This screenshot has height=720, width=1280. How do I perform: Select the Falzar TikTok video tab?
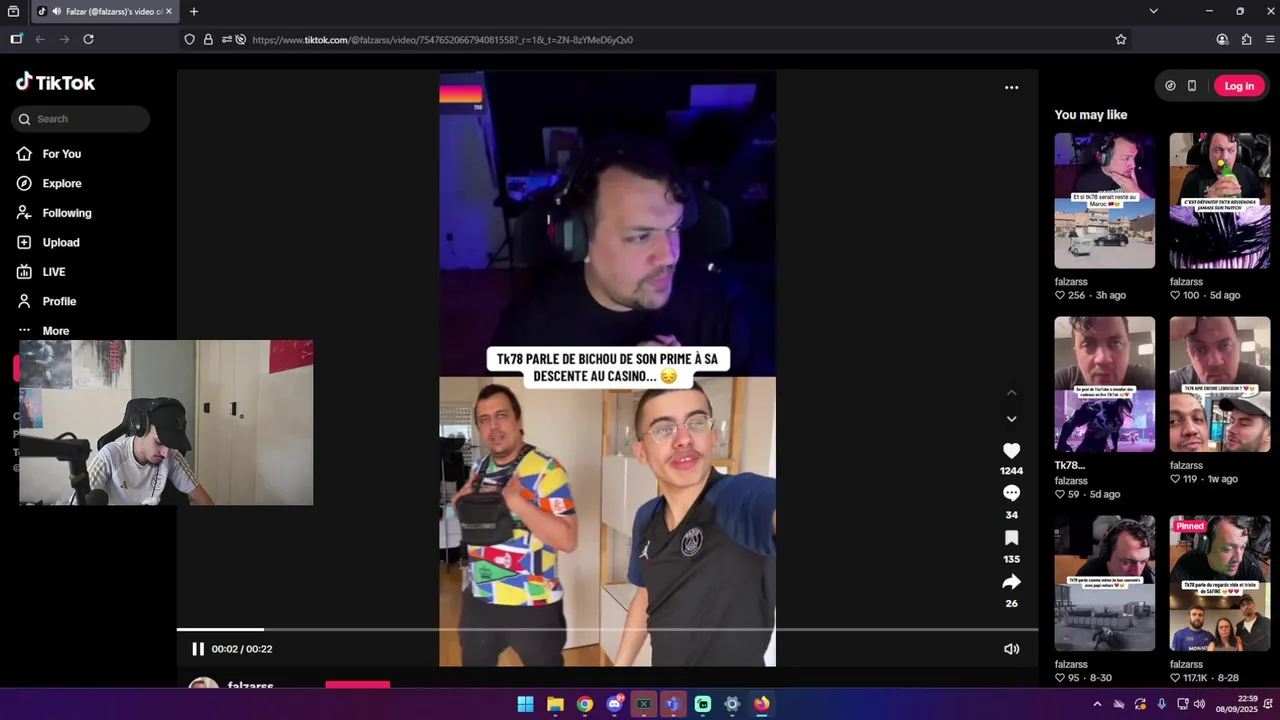click(x=104, y=12)
